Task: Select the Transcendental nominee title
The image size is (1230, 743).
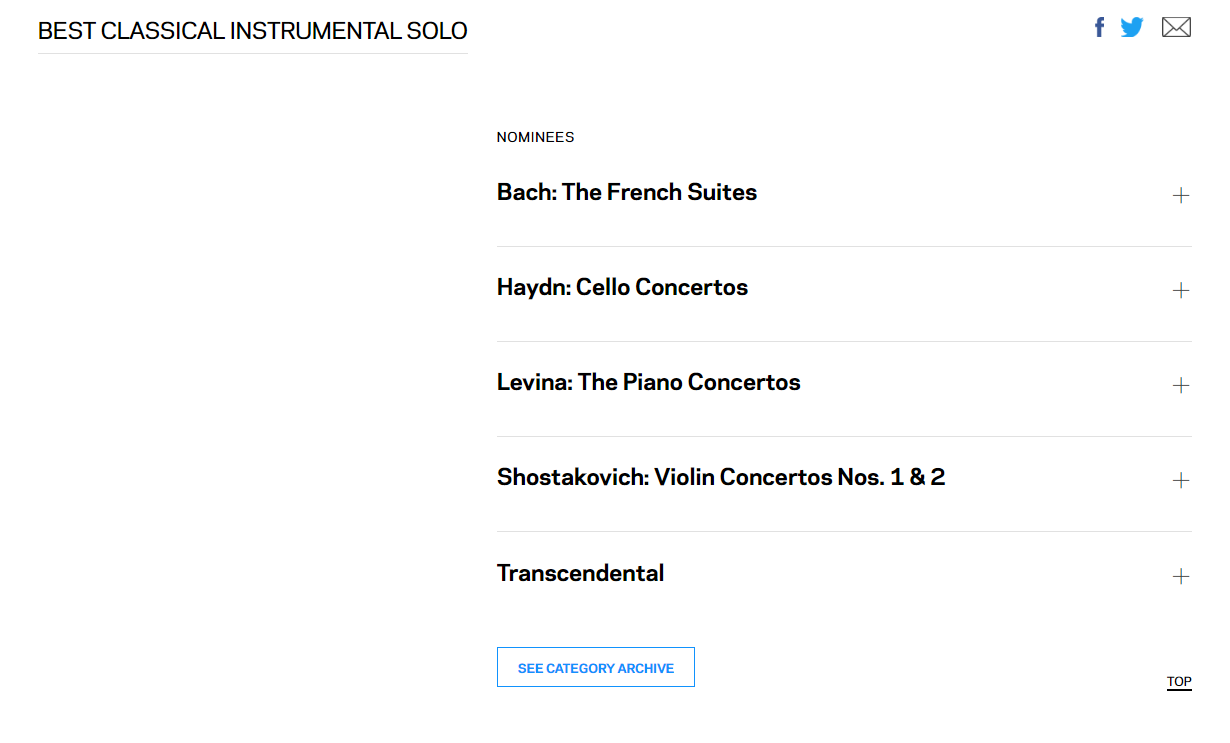Action: point(580,573)
